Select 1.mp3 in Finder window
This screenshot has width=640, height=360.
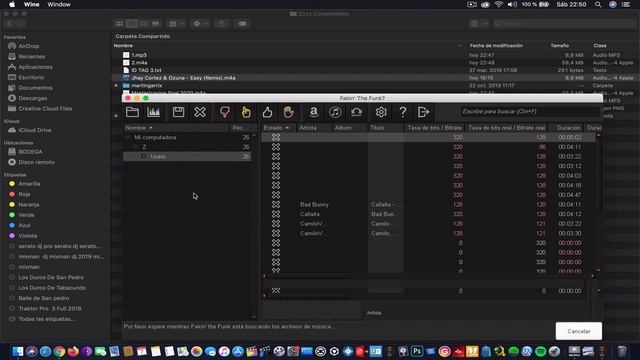tap(139, 55)
